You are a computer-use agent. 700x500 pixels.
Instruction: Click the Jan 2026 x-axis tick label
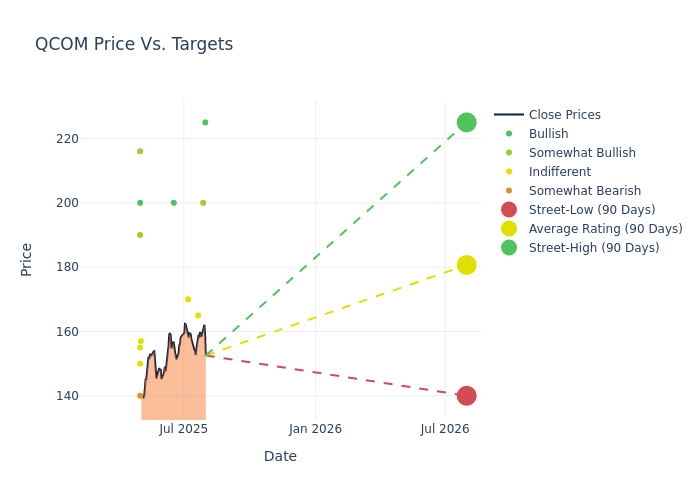point(315,429)
